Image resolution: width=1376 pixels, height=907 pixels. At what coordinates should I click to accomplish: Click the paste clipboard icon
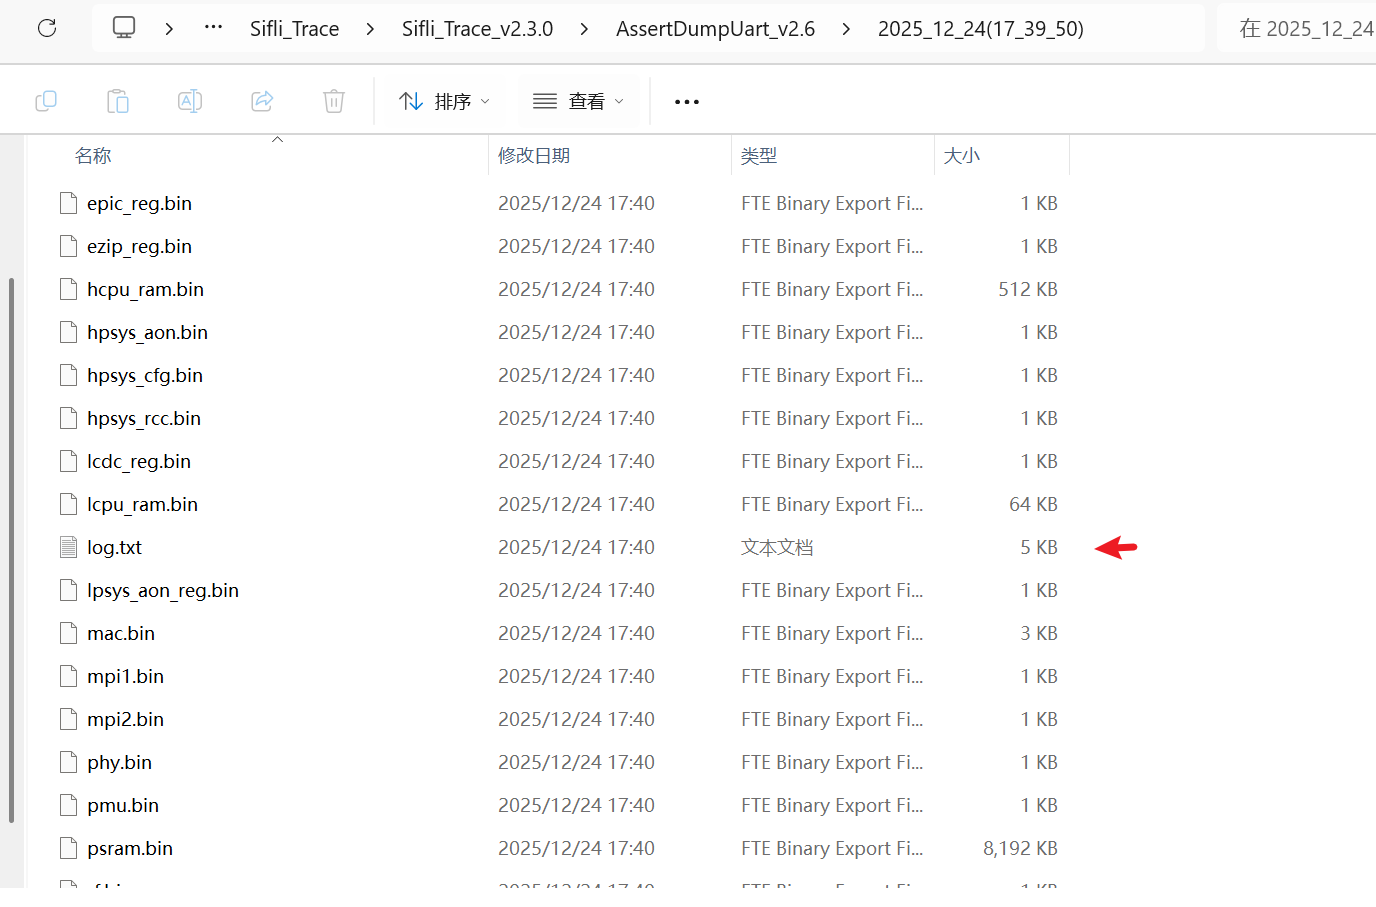(118, 101)
